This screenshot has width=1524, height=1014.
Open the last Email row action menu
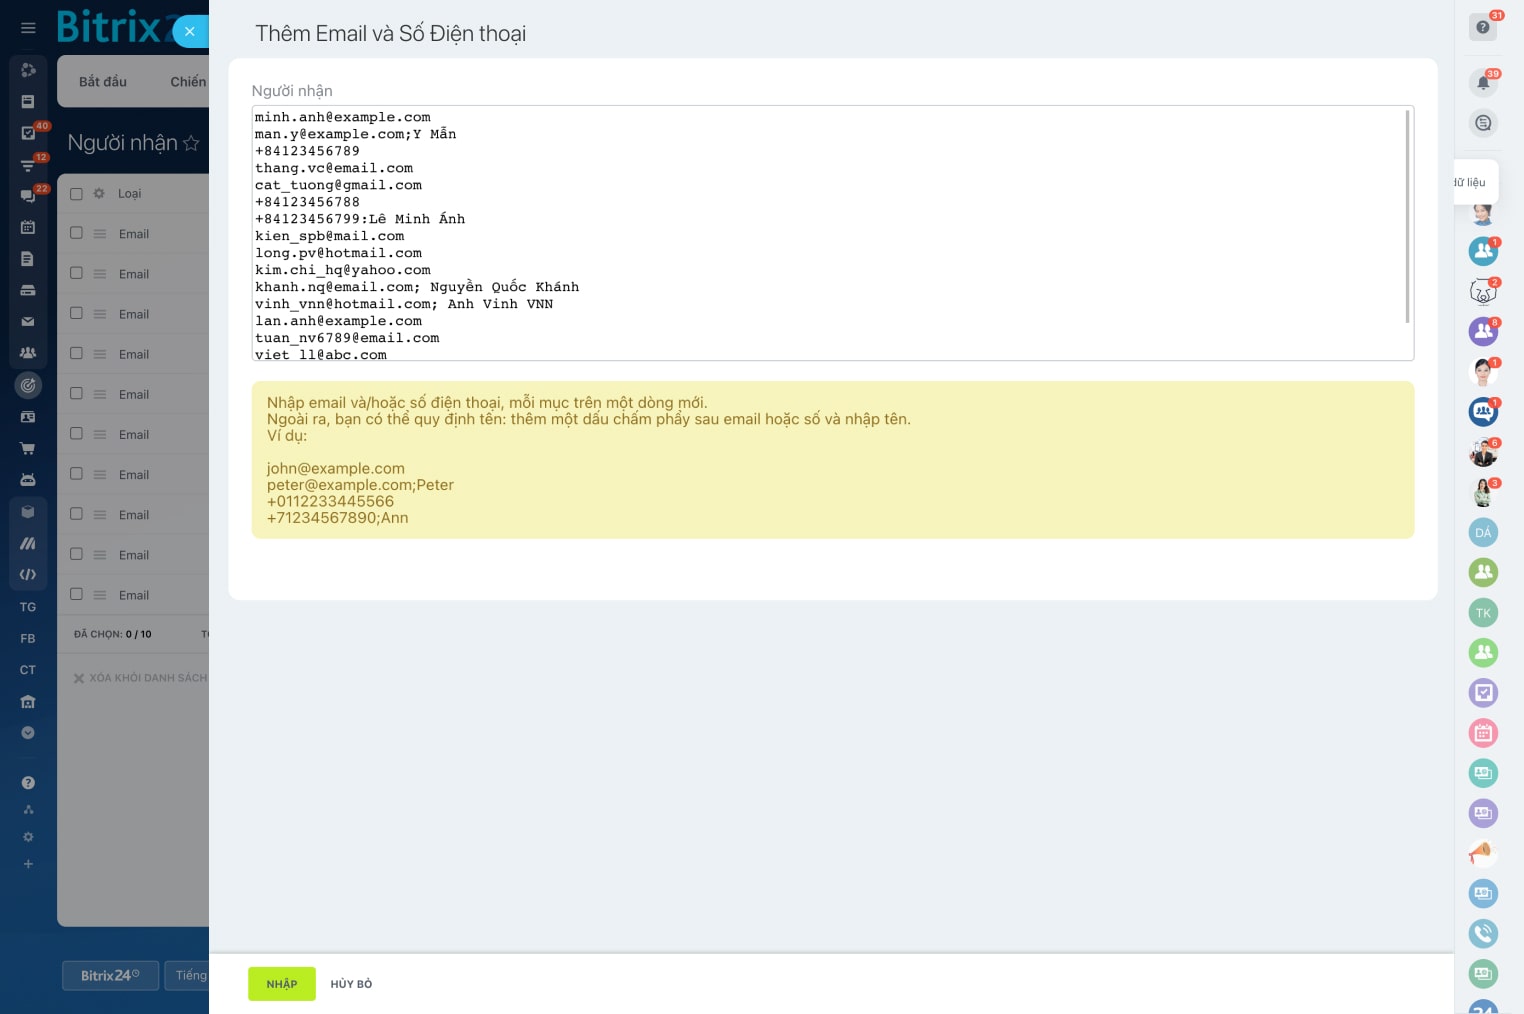coord(100,595)
